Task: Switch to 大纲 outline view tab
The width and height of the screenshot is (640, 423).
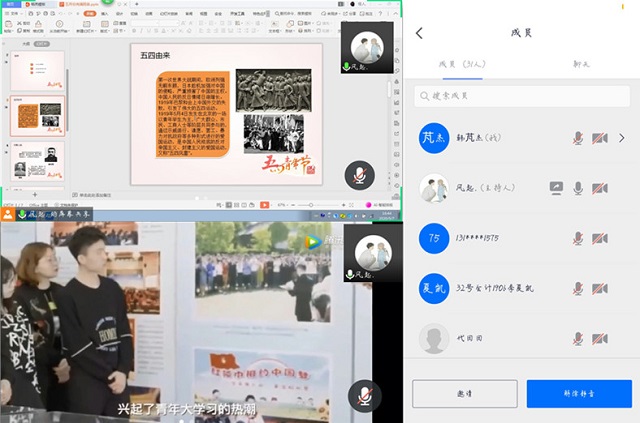Action: pos(26,44)
